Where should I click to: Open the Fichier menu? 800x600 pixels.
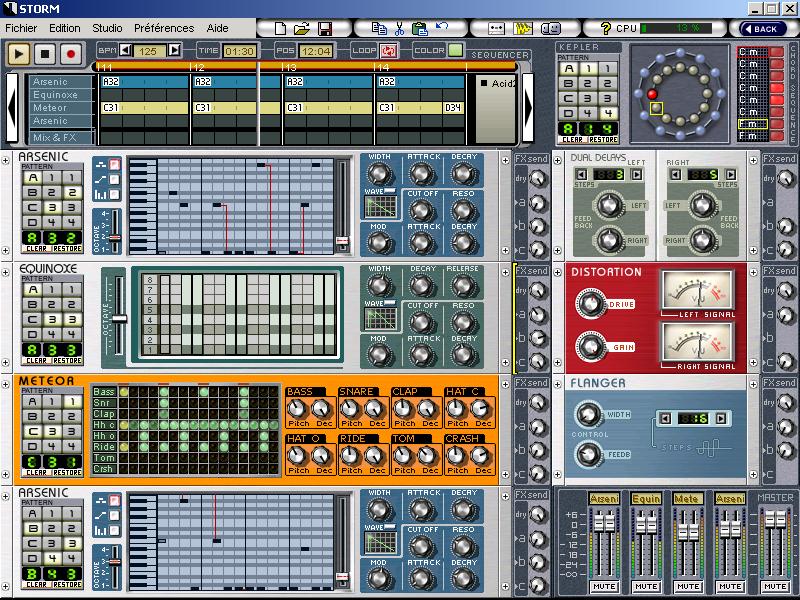tap(20, 28)
